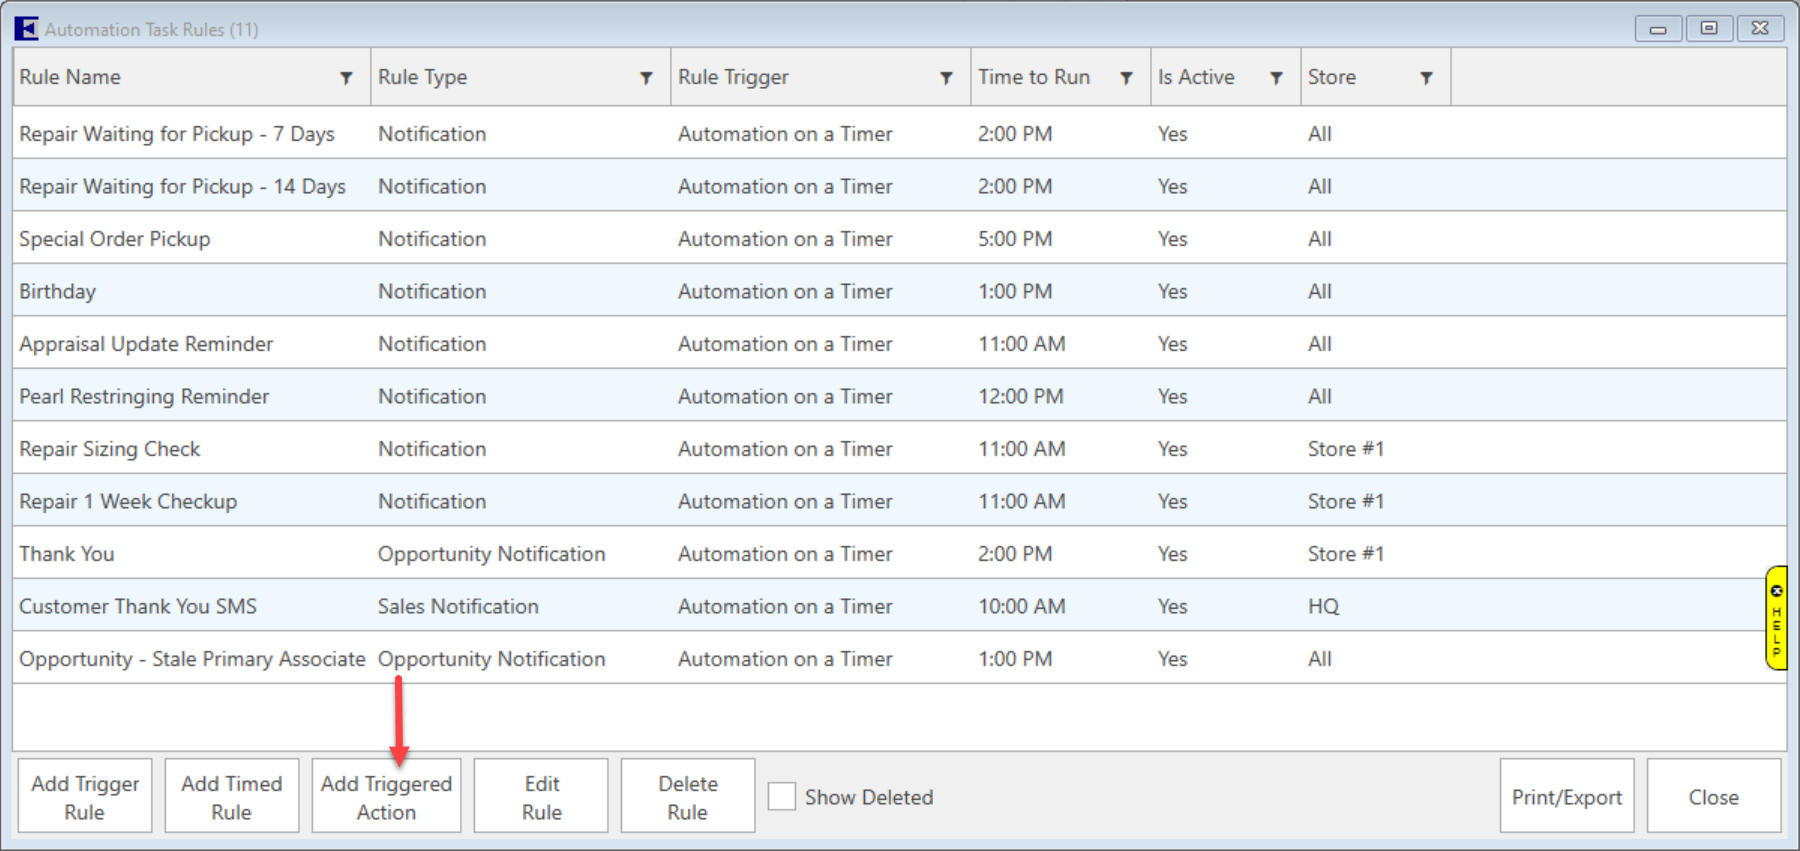The height and width of the screenshot is (851, 1800).
Task: Click the Add Timed Rule button
Action: [x=232, y=797]
